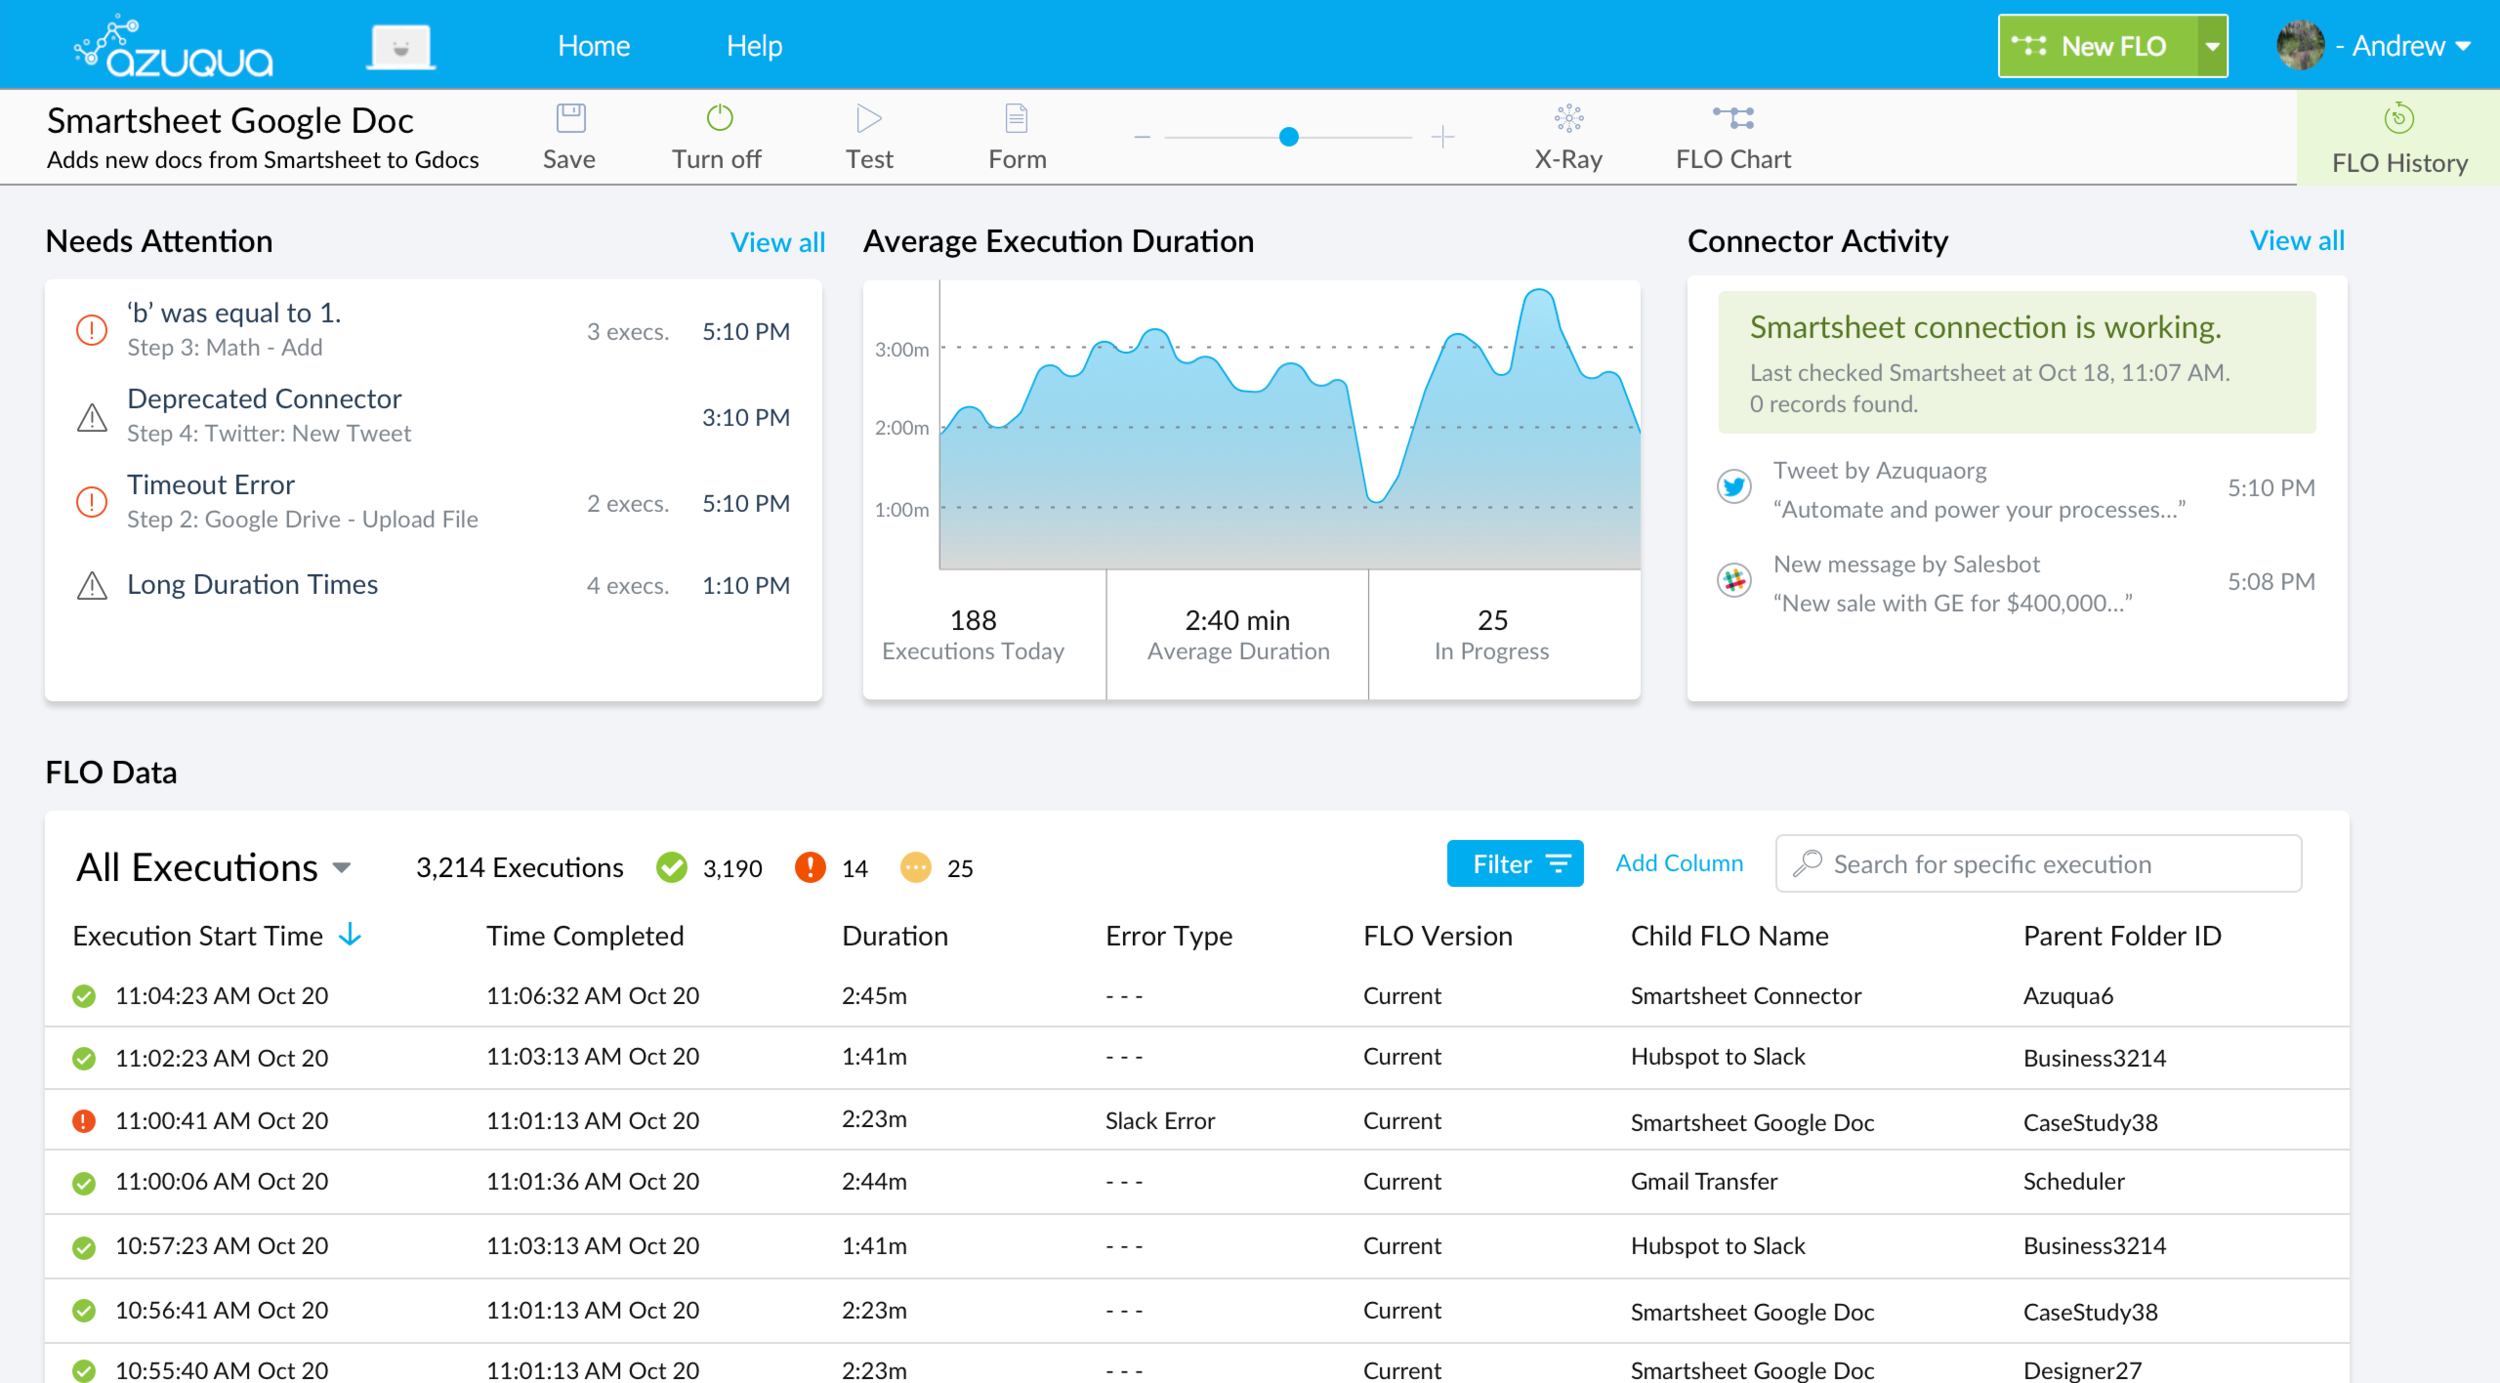This screenshot has width=2500, height=1383.
Task: Open Long Duration Times alert
Action: pos(433,585)
